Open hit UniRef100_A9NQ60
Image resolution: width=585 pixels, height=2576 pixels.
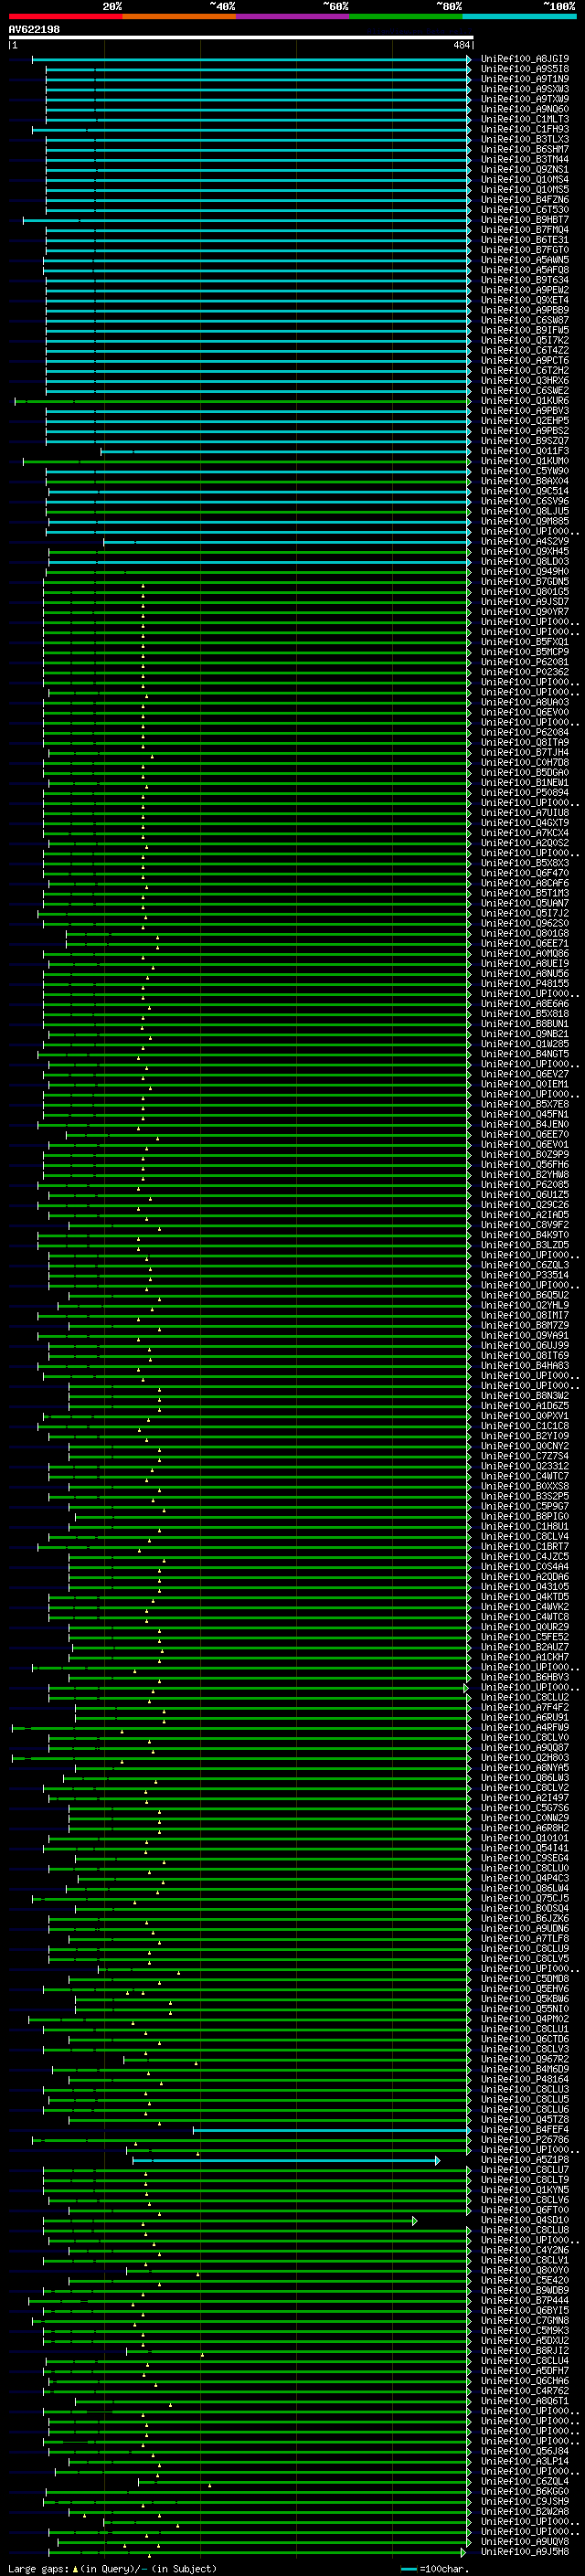click(525, 109)
